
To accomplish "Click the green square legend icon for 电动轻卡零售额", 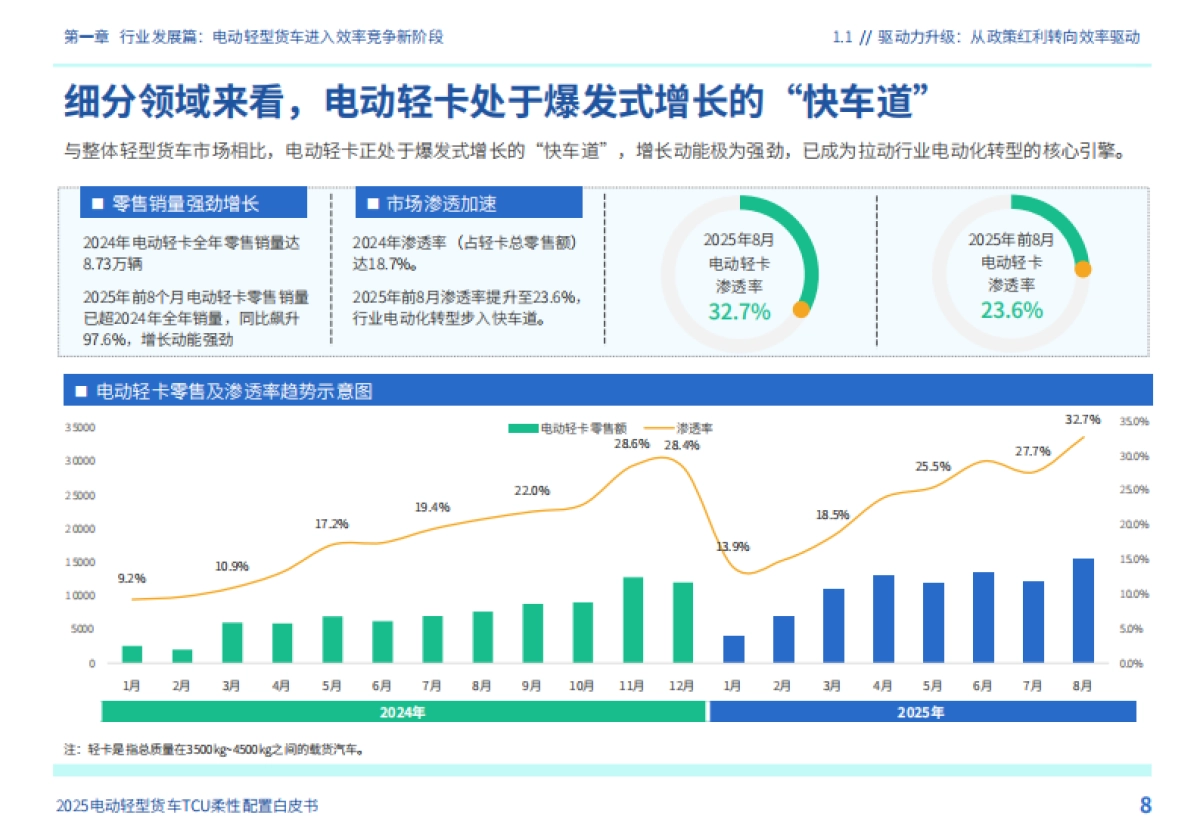I will click(x=523, y=427).
